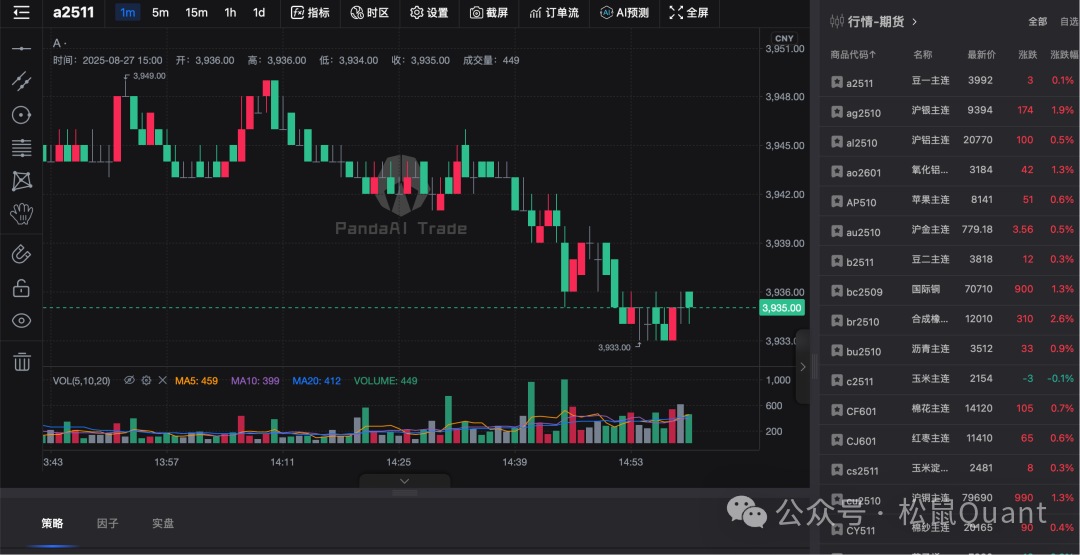Bookmark the bc2509 contract

pos(836,291)
